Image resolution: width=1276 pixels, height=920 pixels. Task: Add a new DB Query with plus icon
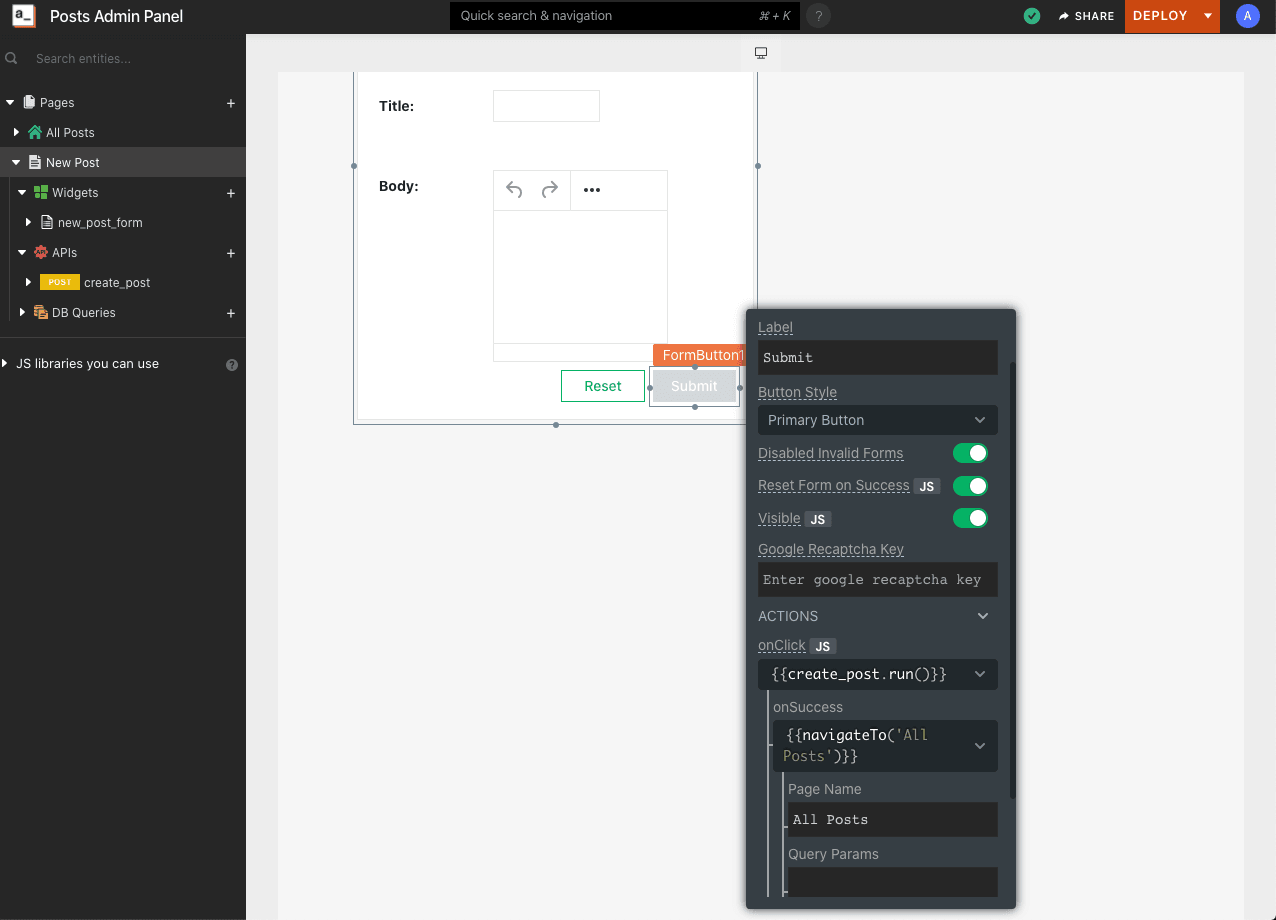[231, 313]
